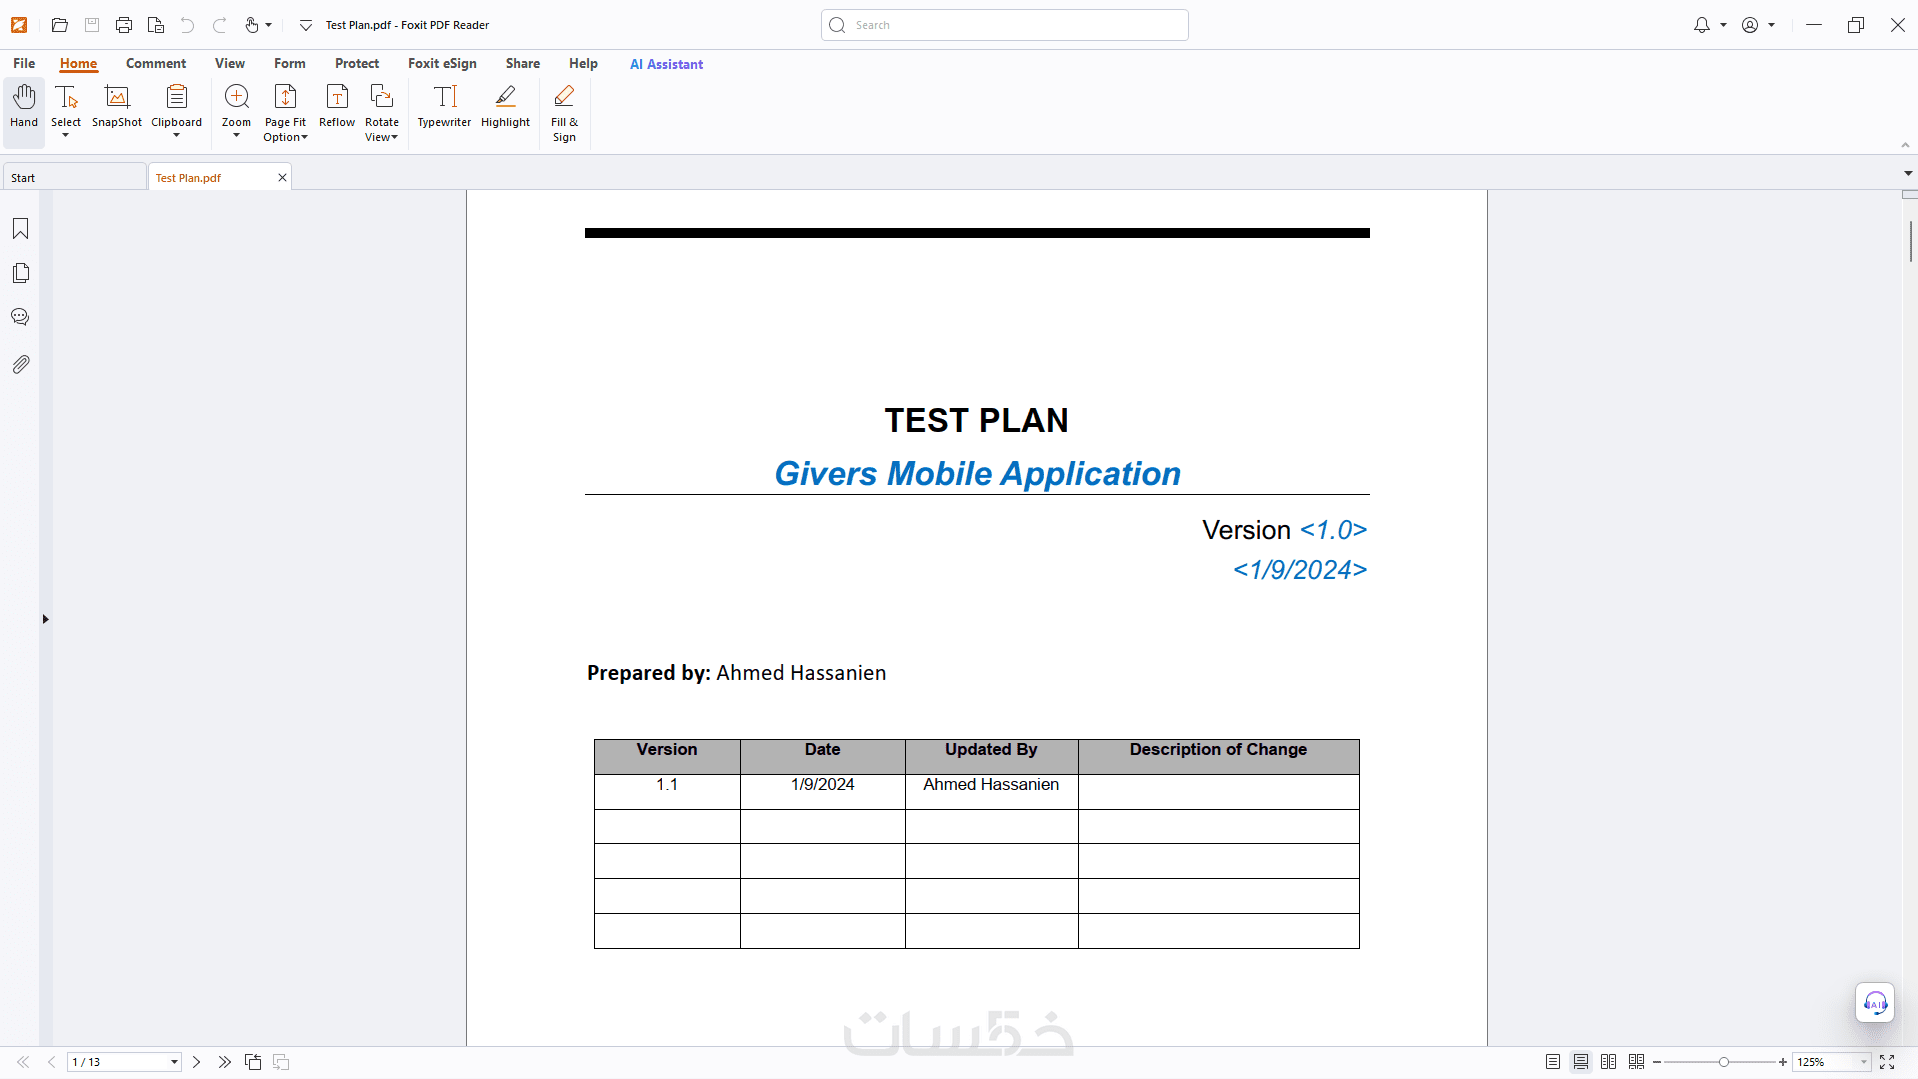Close the Test Plan.pdf tab
The image size is (1918, 1079).
[283, 178]
